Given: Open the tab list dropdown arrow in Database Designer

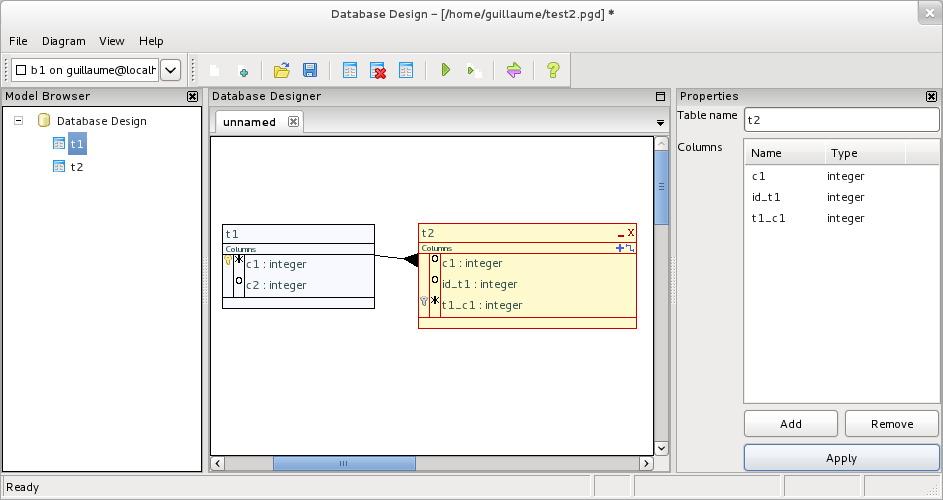Looking at the screenshot, I should [660, 123].
